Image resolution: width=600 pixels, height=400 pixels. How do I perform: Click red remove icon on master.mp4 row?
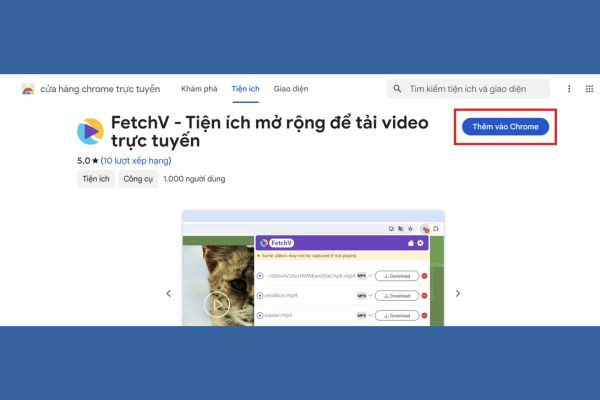point(424,316)
